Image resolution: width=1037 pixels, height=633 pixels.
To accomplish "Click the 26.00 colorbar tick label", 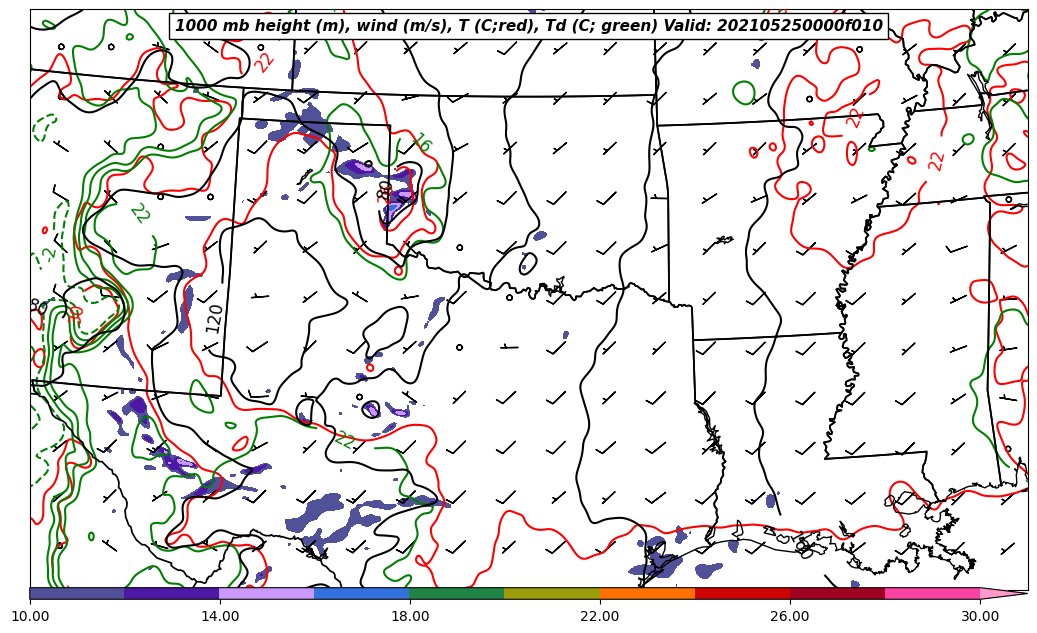I will pos(790,616).
